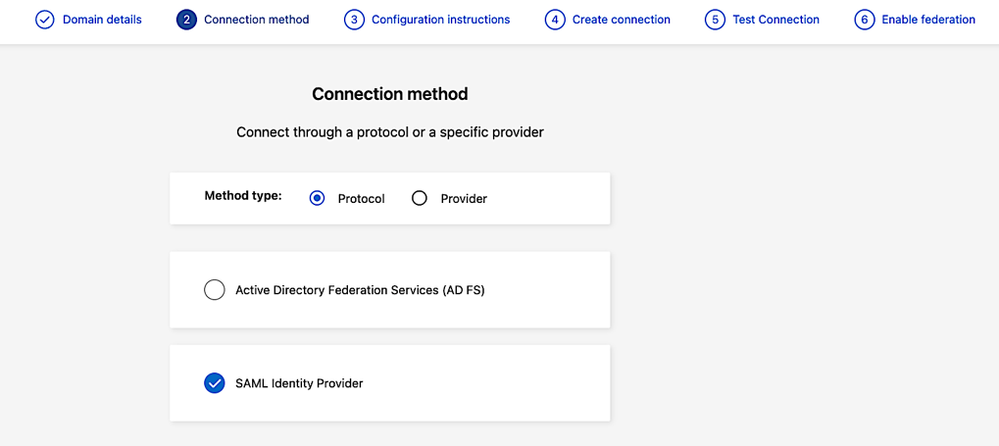
Task: Click the step 3 number circle icon
Action: [354, 20]
